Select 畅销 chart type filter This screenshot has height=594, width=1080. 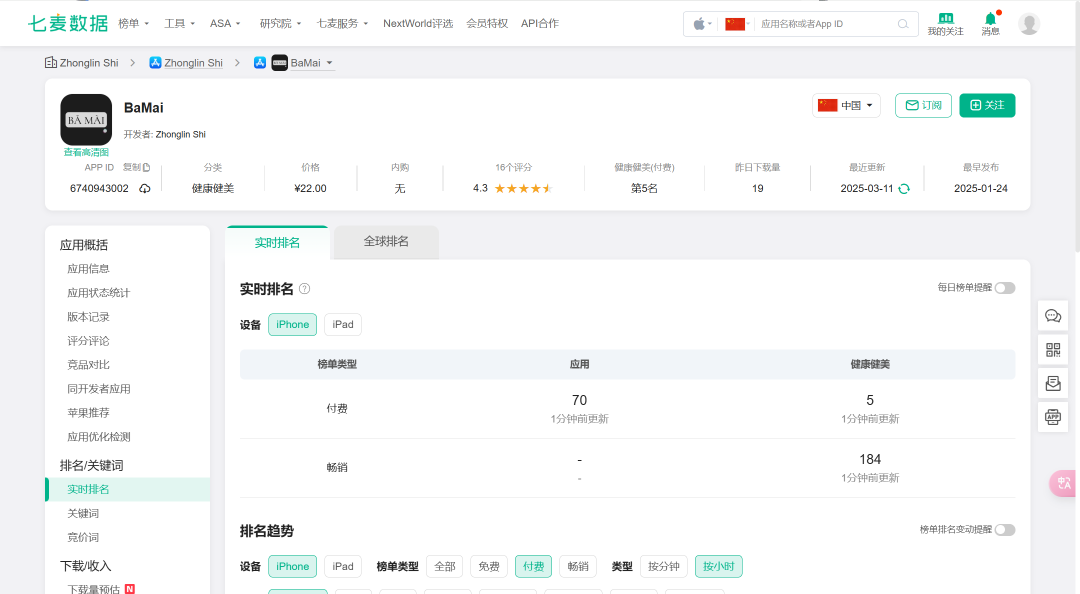coord(578,566)
